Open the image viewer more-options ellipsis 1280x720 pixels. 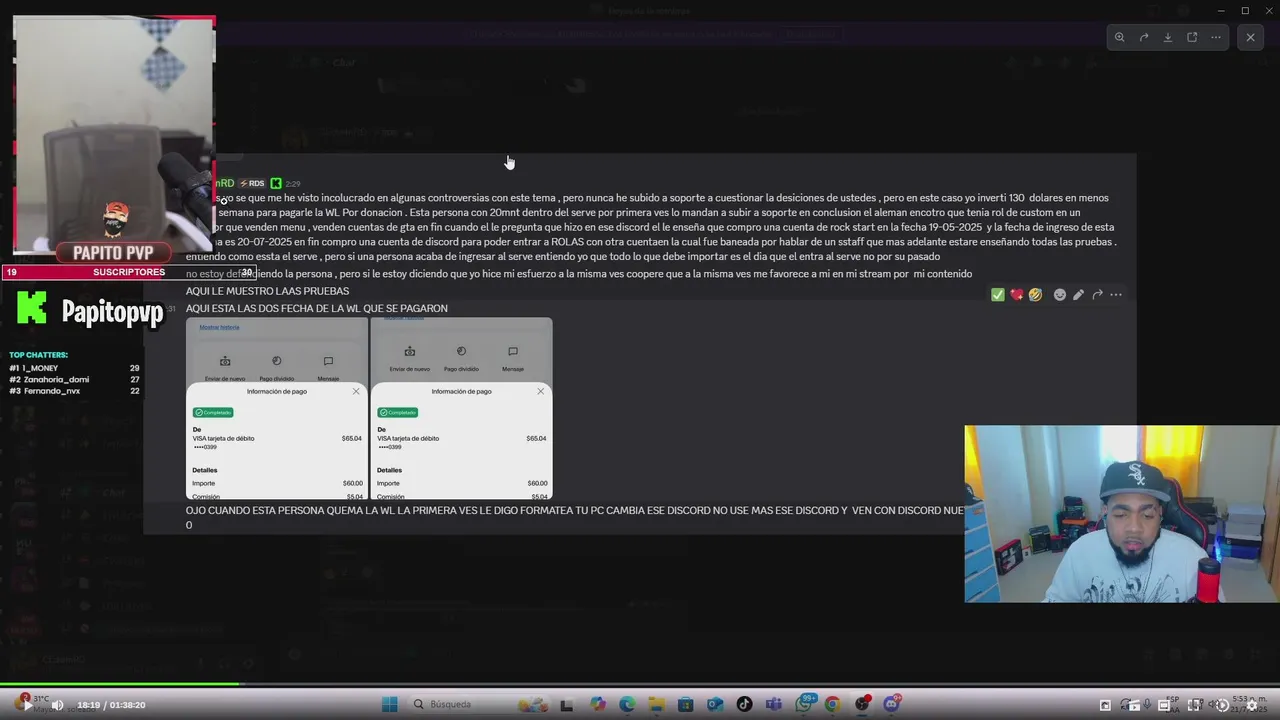coord(1216,37)
